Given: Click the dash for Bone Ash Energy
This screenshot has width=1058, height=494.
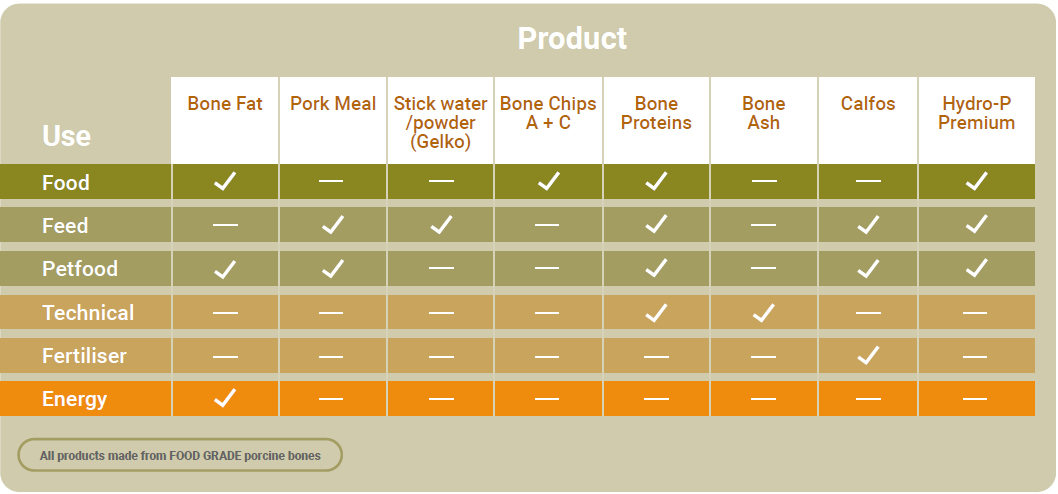Looking at the screenshot, I should click(x=763, y=399).
